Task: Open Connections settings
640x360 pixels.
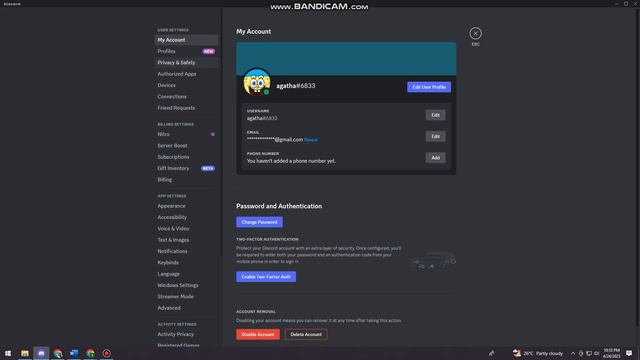Action: pyautogui.click(x=186, y=97)
